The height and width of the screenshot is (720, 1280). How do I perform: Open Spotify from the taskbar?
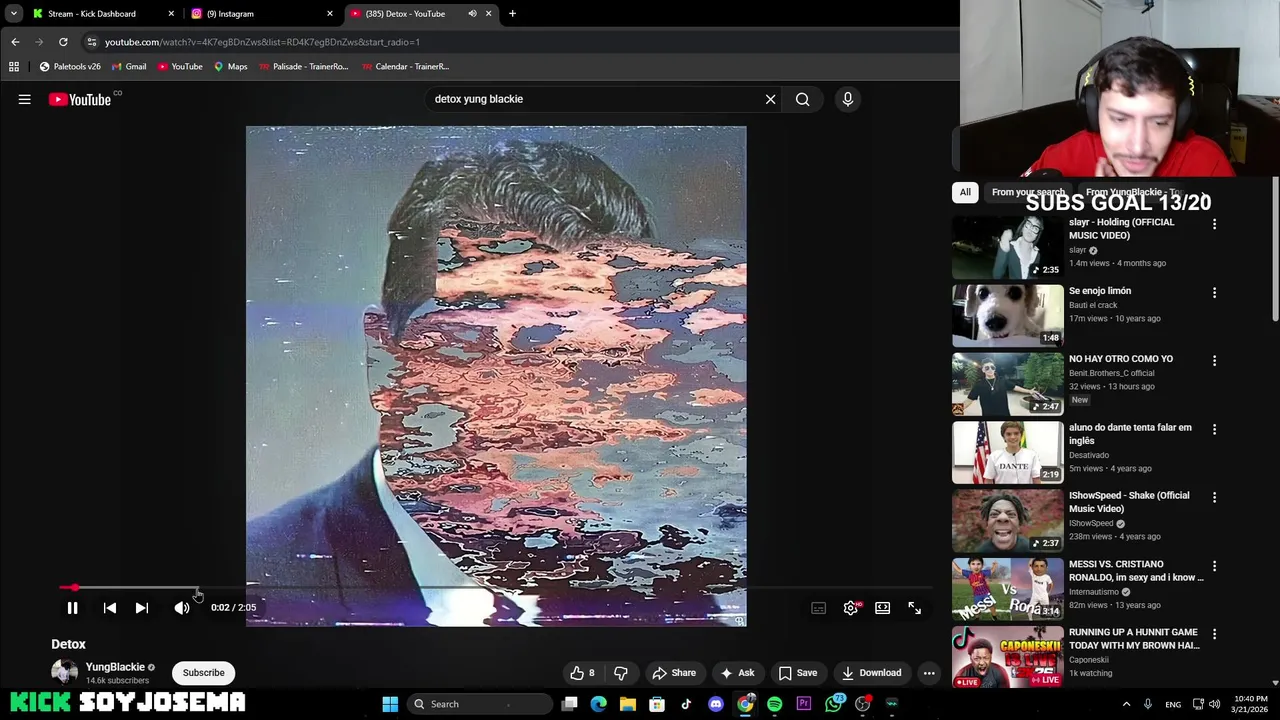click(x=774, y=704)
